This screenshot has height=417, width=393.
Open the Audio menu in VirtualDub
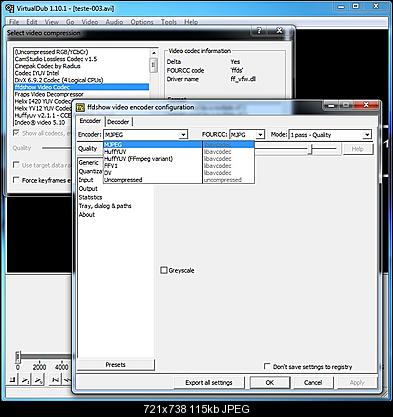[x=114, y=22]
